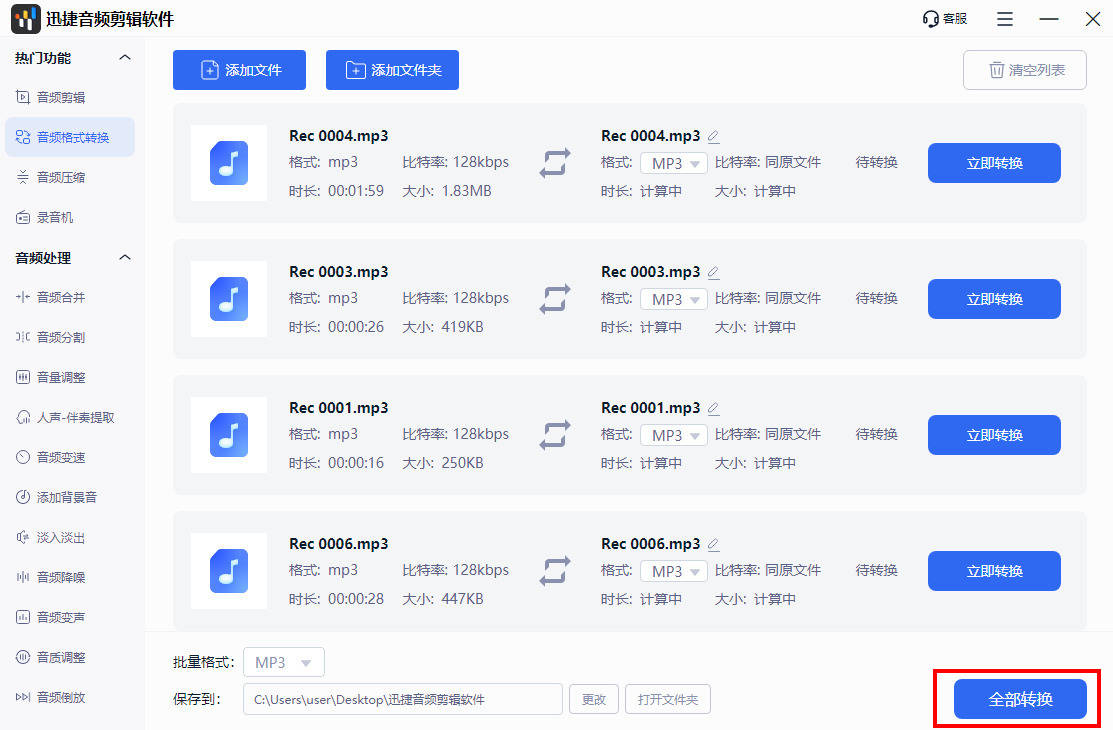The height and width of the screenshot is (730, 1113).
Task: Click the music note thumbnail of Rec 0004.mp3
Action: pos(229,163)
